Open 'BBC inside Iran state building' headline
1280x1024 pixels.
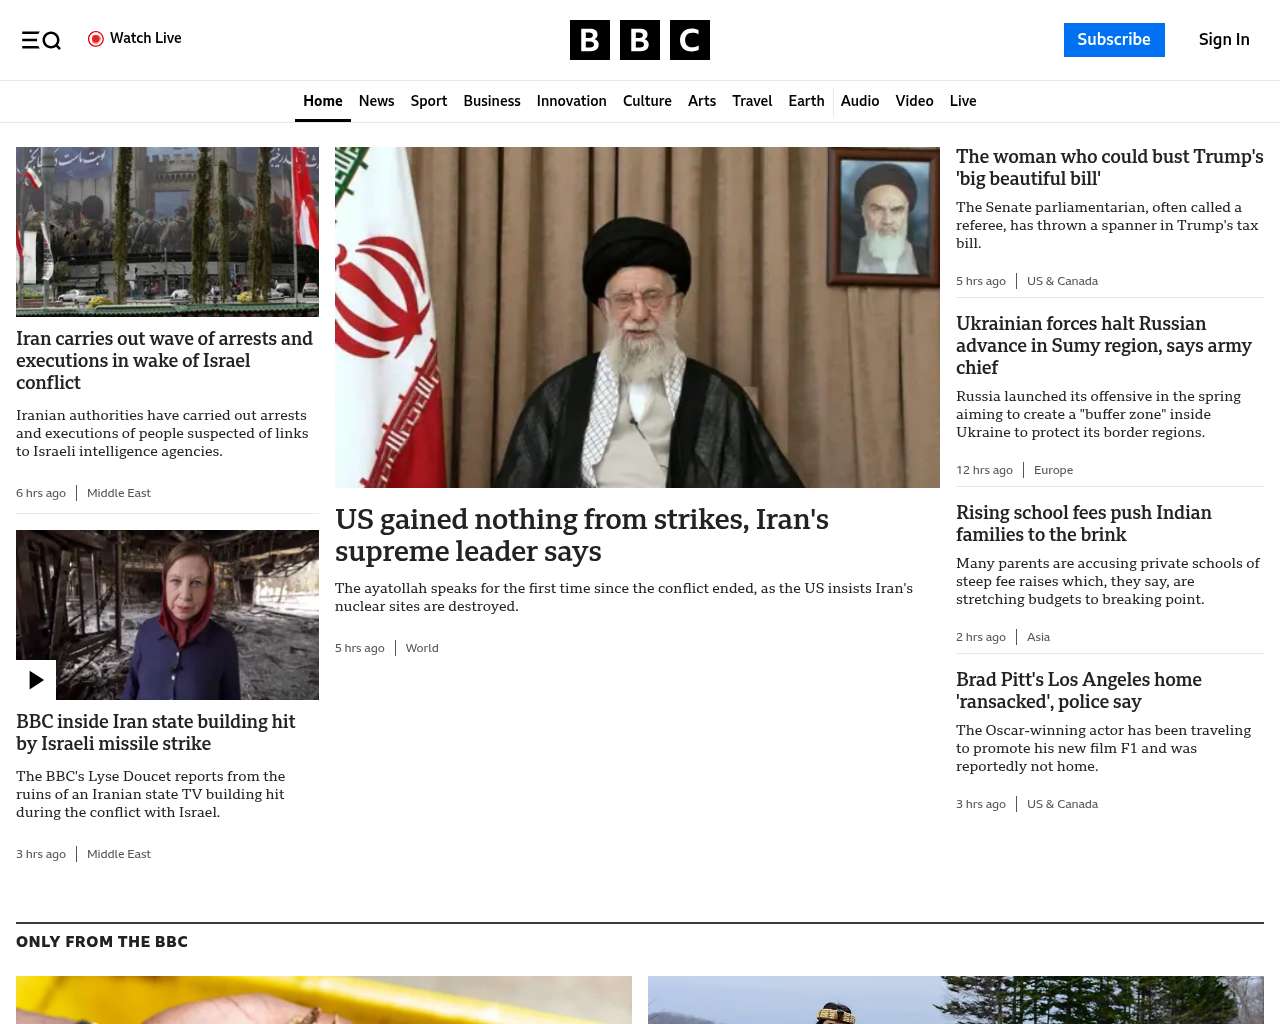156,732
